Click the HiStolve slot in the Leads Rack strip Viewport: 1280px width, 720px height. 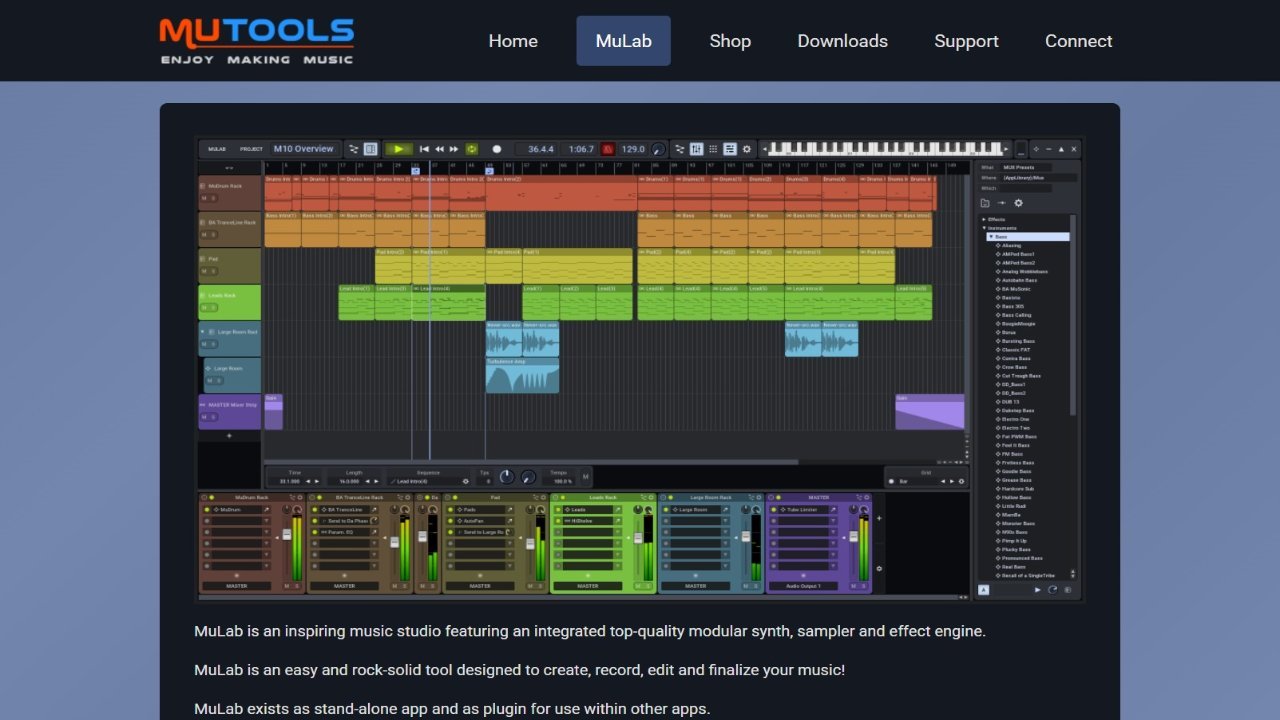point(590,521)
